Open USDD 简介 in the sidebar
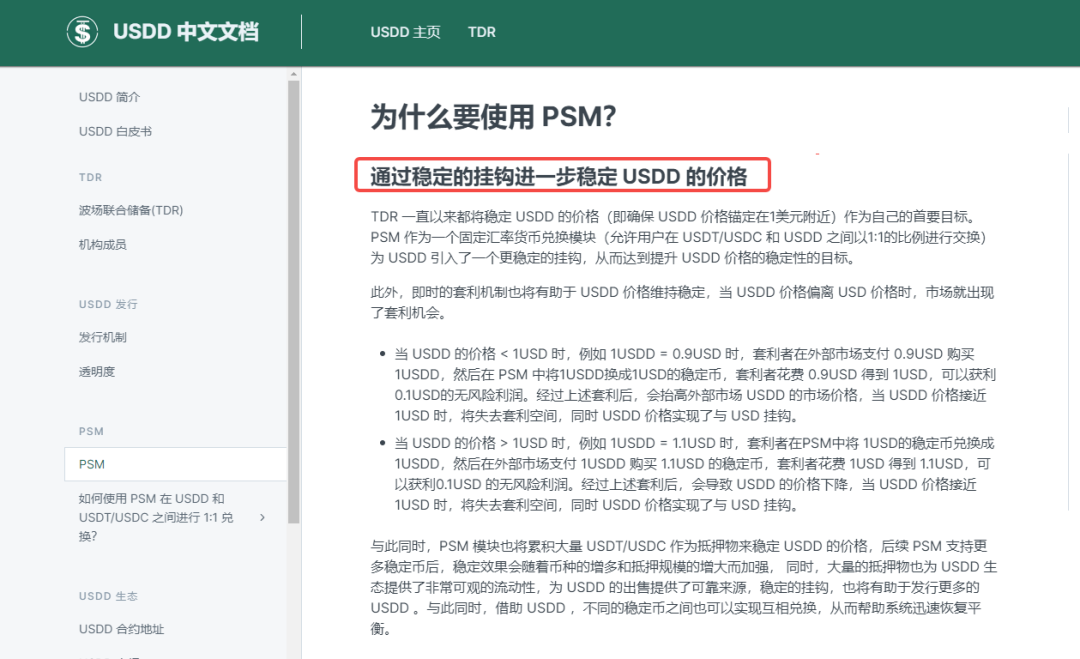This screenshot has width=1080, height=659. click(x=110, y=97)
